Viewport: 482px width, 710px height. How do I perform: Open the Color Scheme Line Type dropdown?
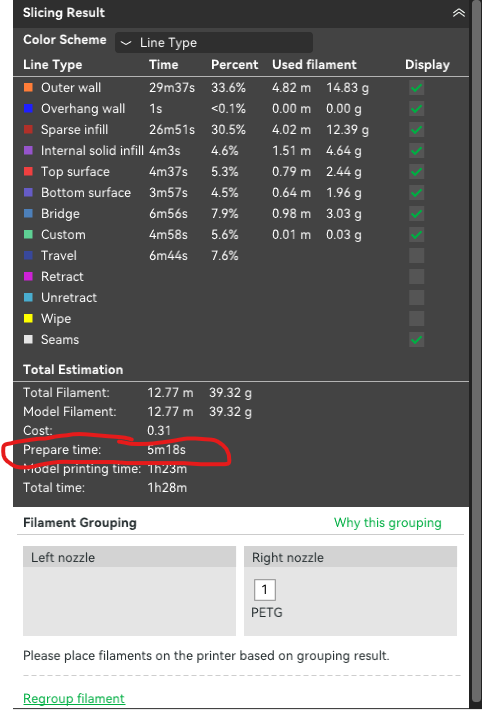(214, 43)
